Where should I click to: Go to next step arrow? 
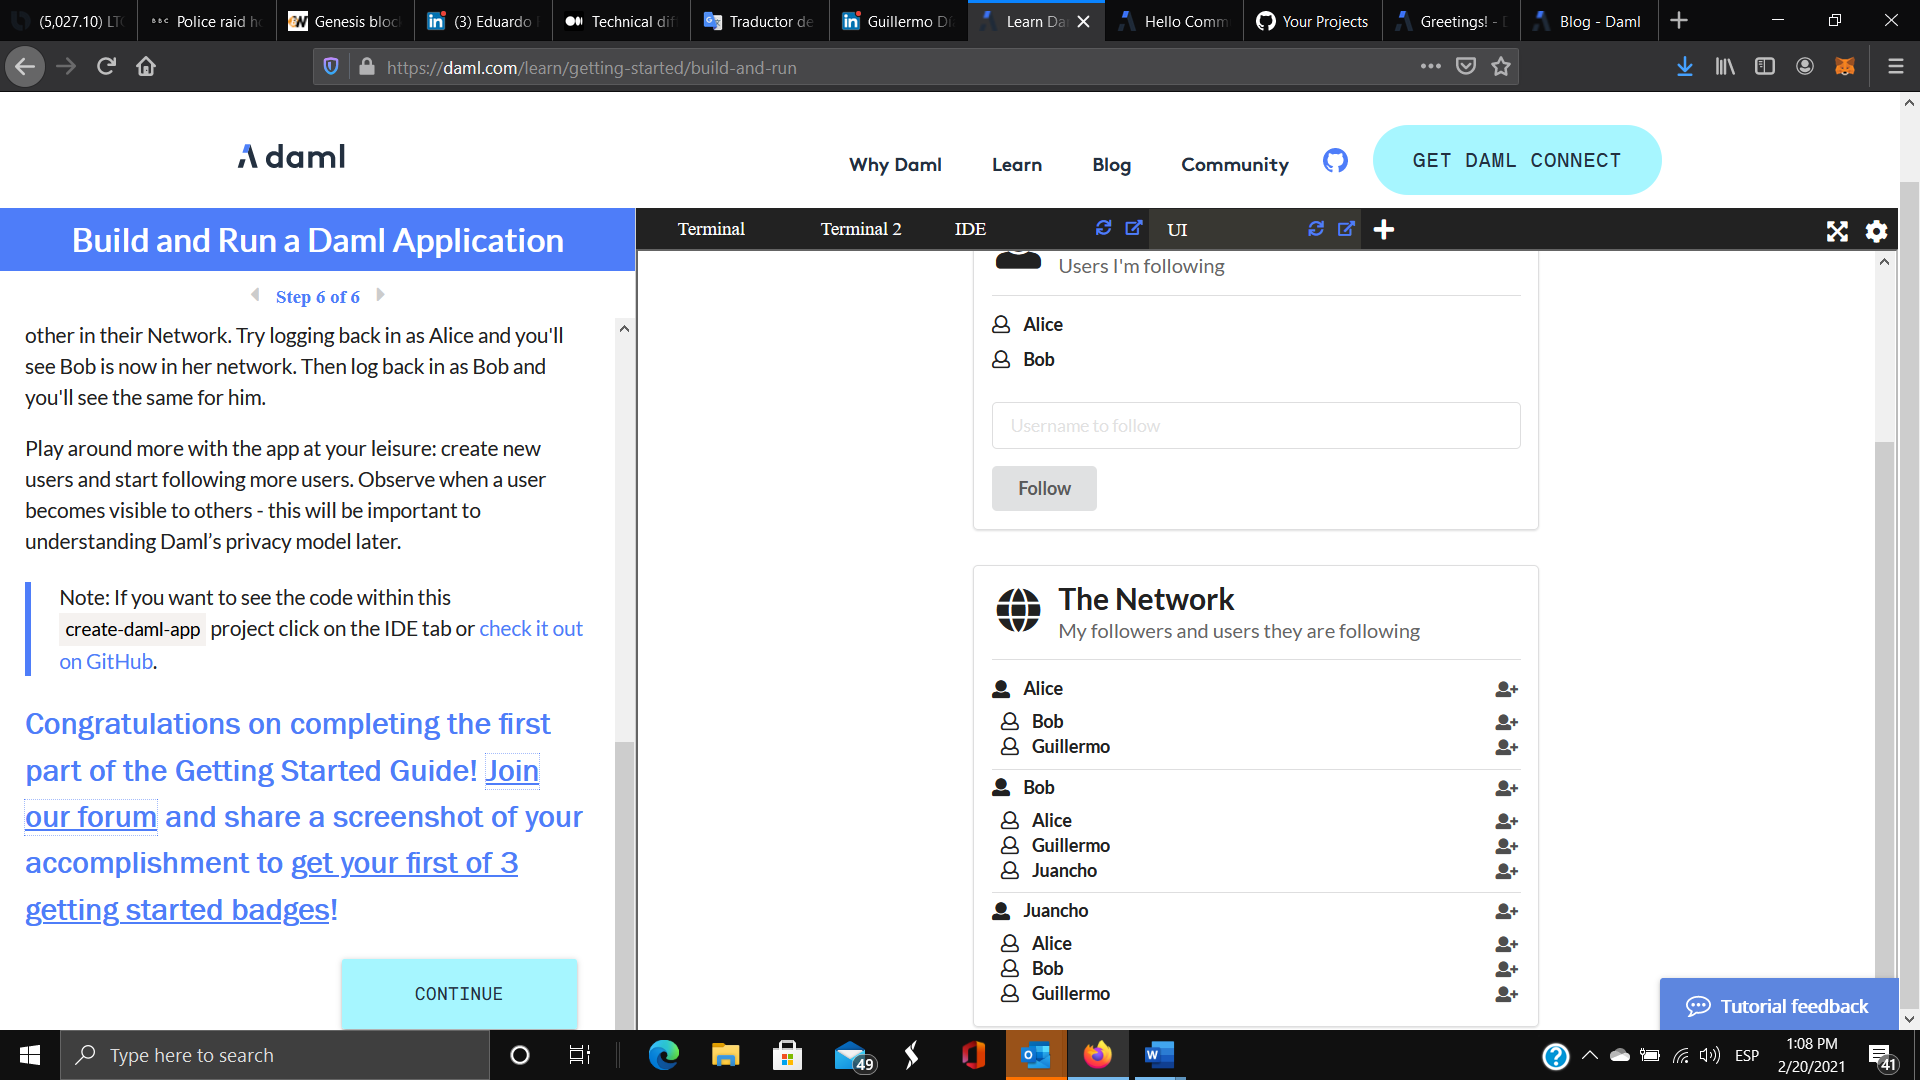tap(380, 295)
